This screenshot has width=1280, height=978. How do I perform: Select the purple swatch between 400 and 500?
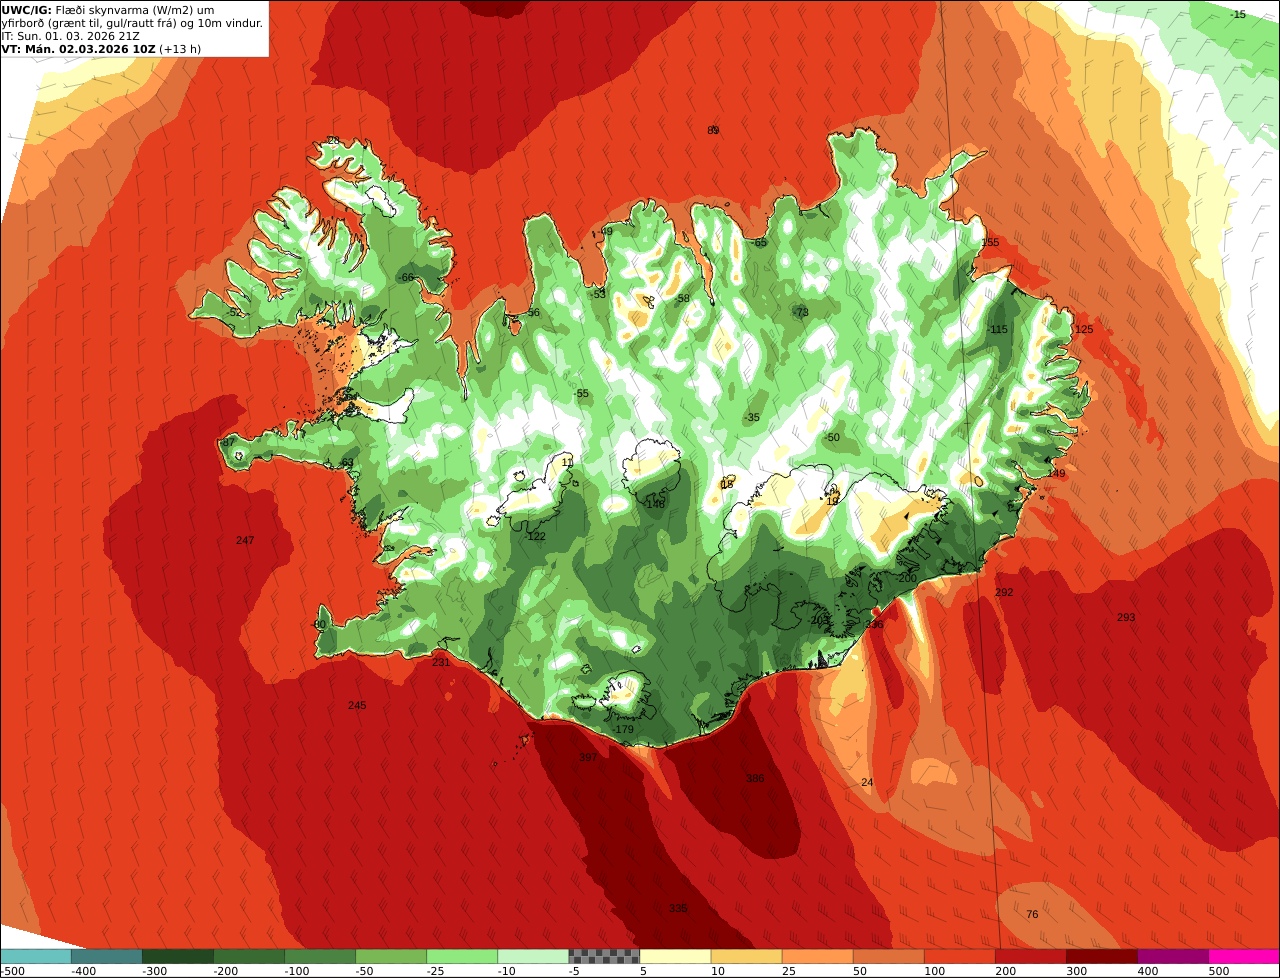point(1172,956)
